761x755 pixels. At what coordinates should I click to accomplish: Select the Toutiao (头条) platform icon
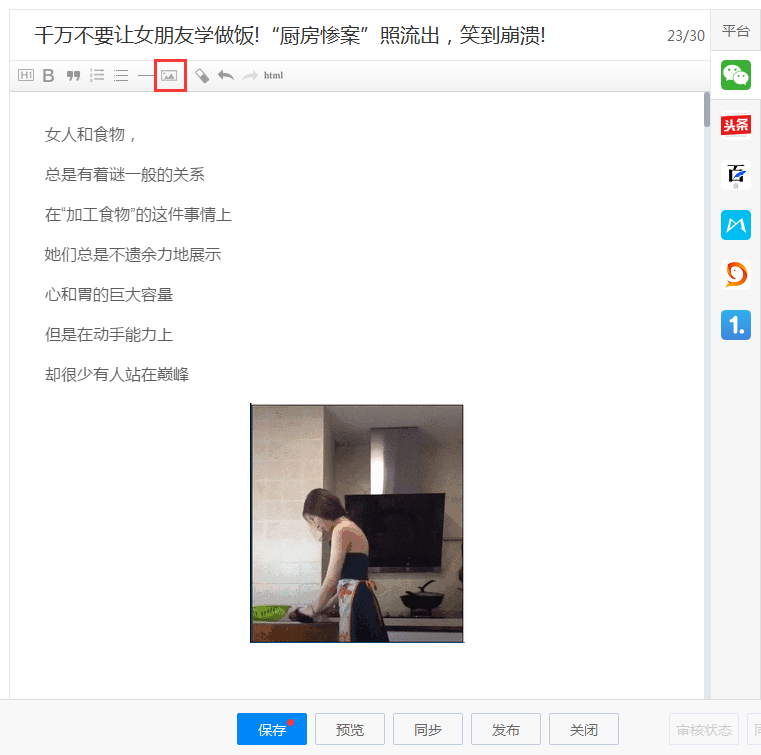click(736, 125)
